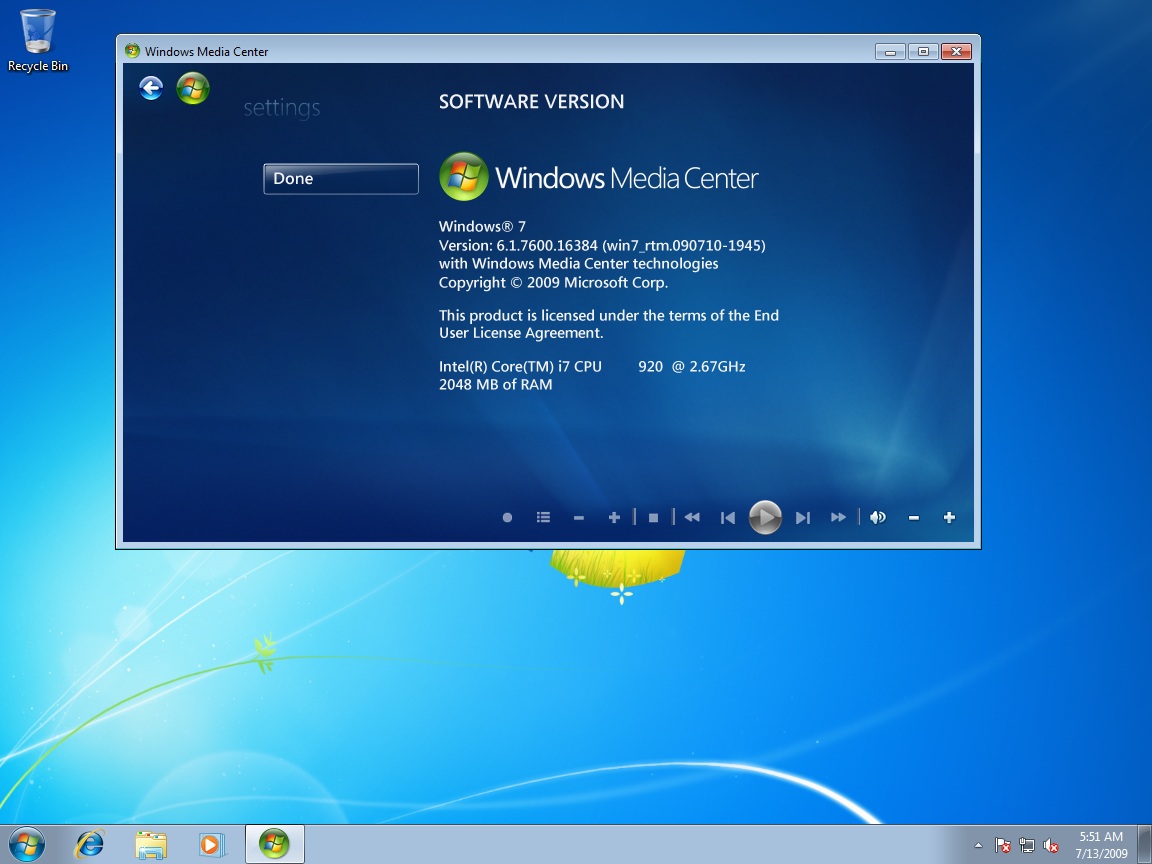Mute sound with the speaker icon

[878, 517]
